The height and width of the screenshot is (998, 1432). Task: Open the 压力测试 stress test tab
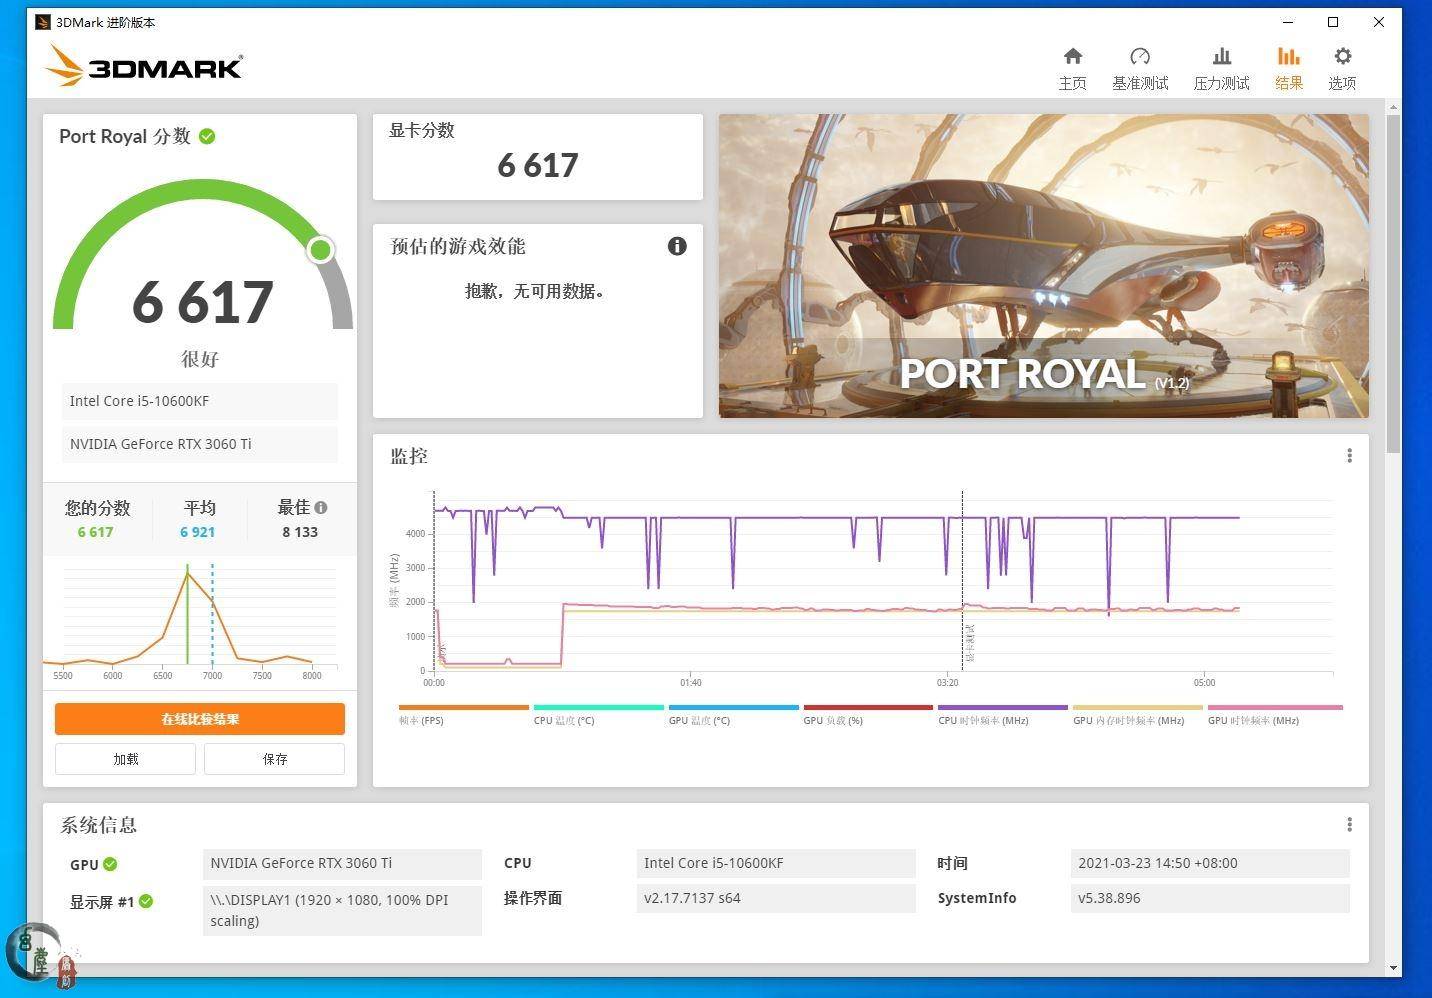pos(1221,68)
